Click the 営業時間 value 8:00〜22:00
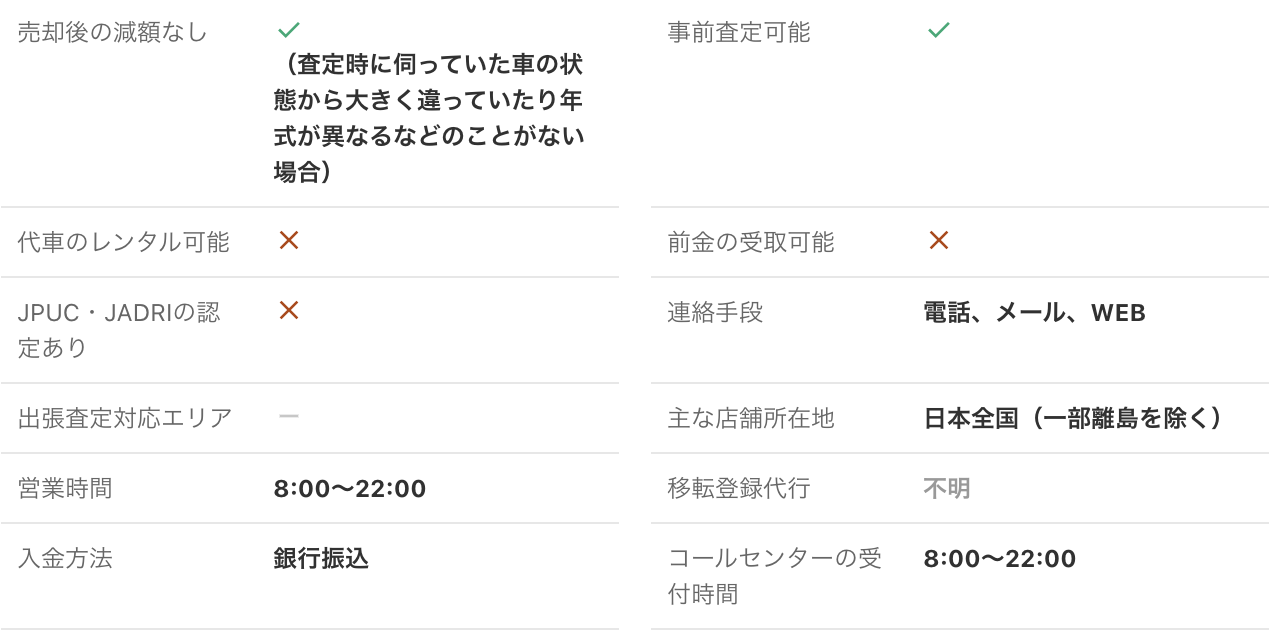Screen dimensions: 1272x634 (x=350, y=489)
